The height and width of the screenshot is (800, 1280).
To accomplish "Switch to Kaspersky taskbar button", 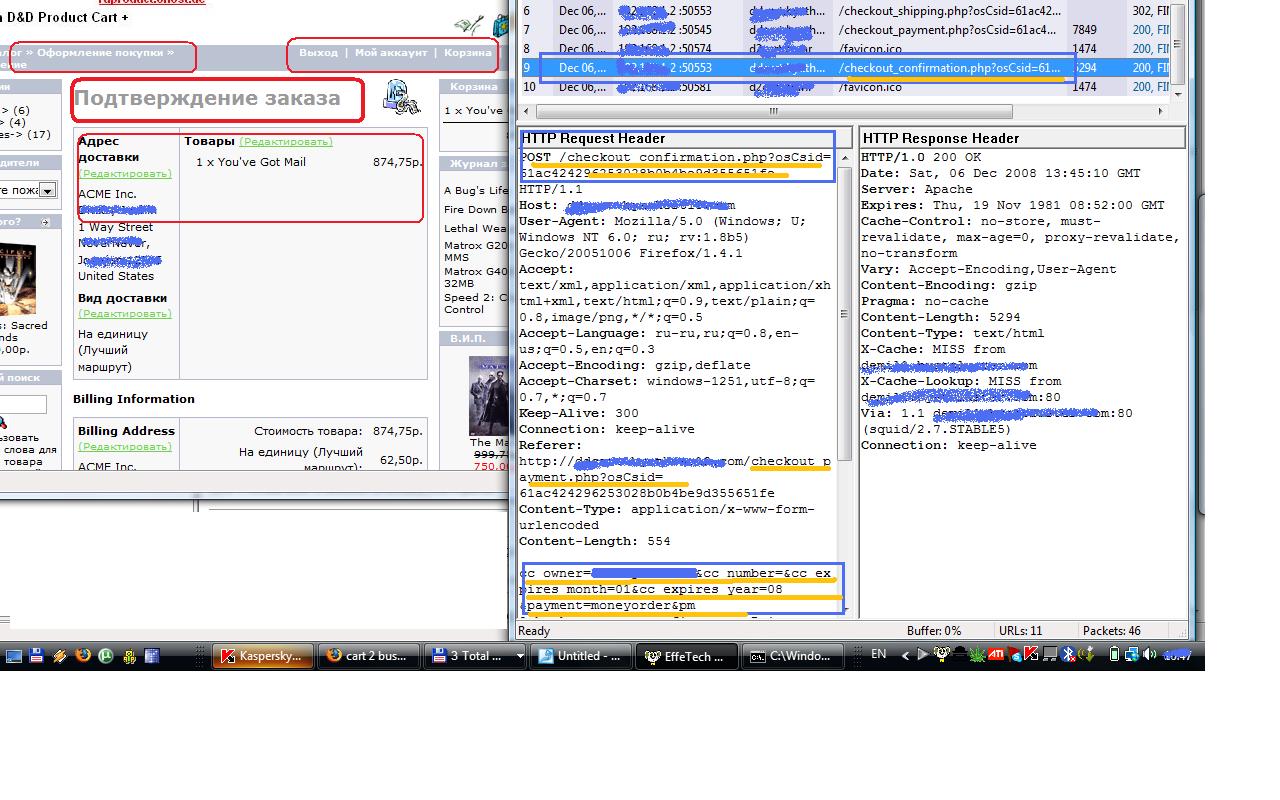I will (x=262, y=656).
